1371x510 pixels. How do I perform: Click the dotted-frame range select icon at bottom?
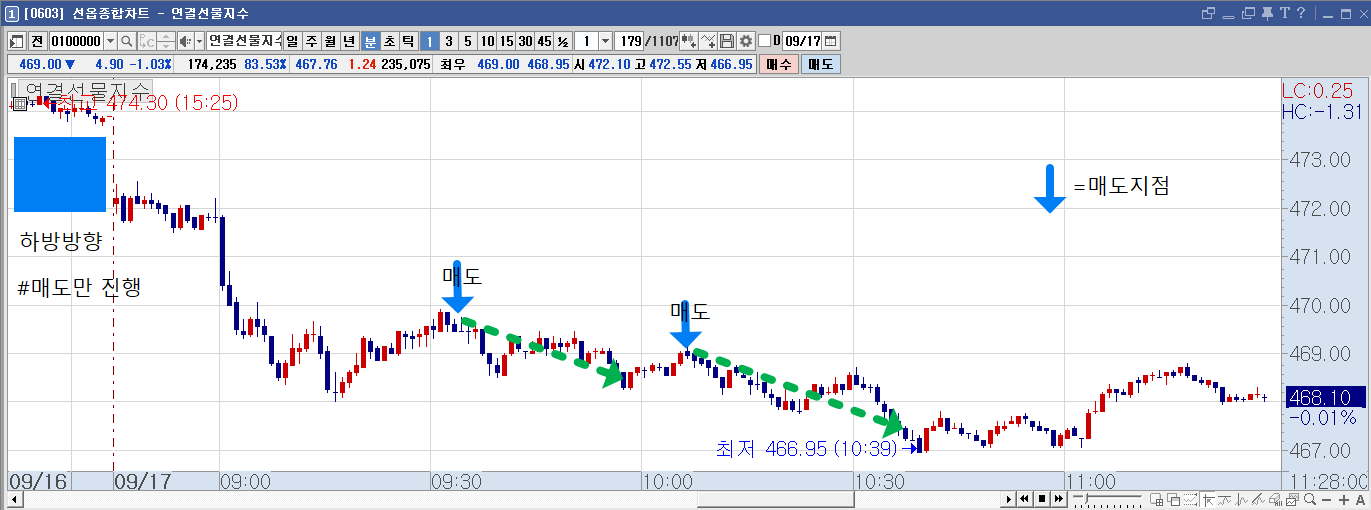click(1190, 499)
